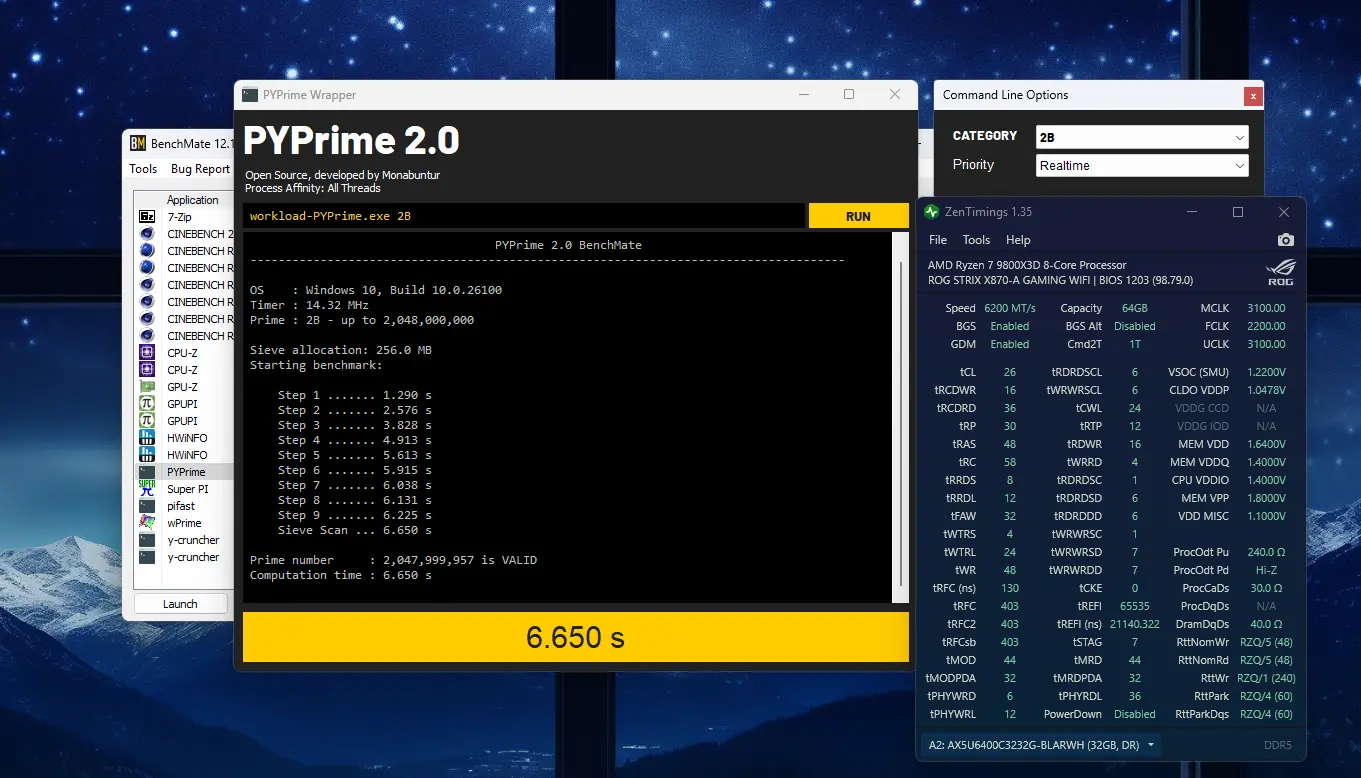Click the RttPark RZQ/4 (60) value
This screenshot has width=1361, height=778.
1266,696
